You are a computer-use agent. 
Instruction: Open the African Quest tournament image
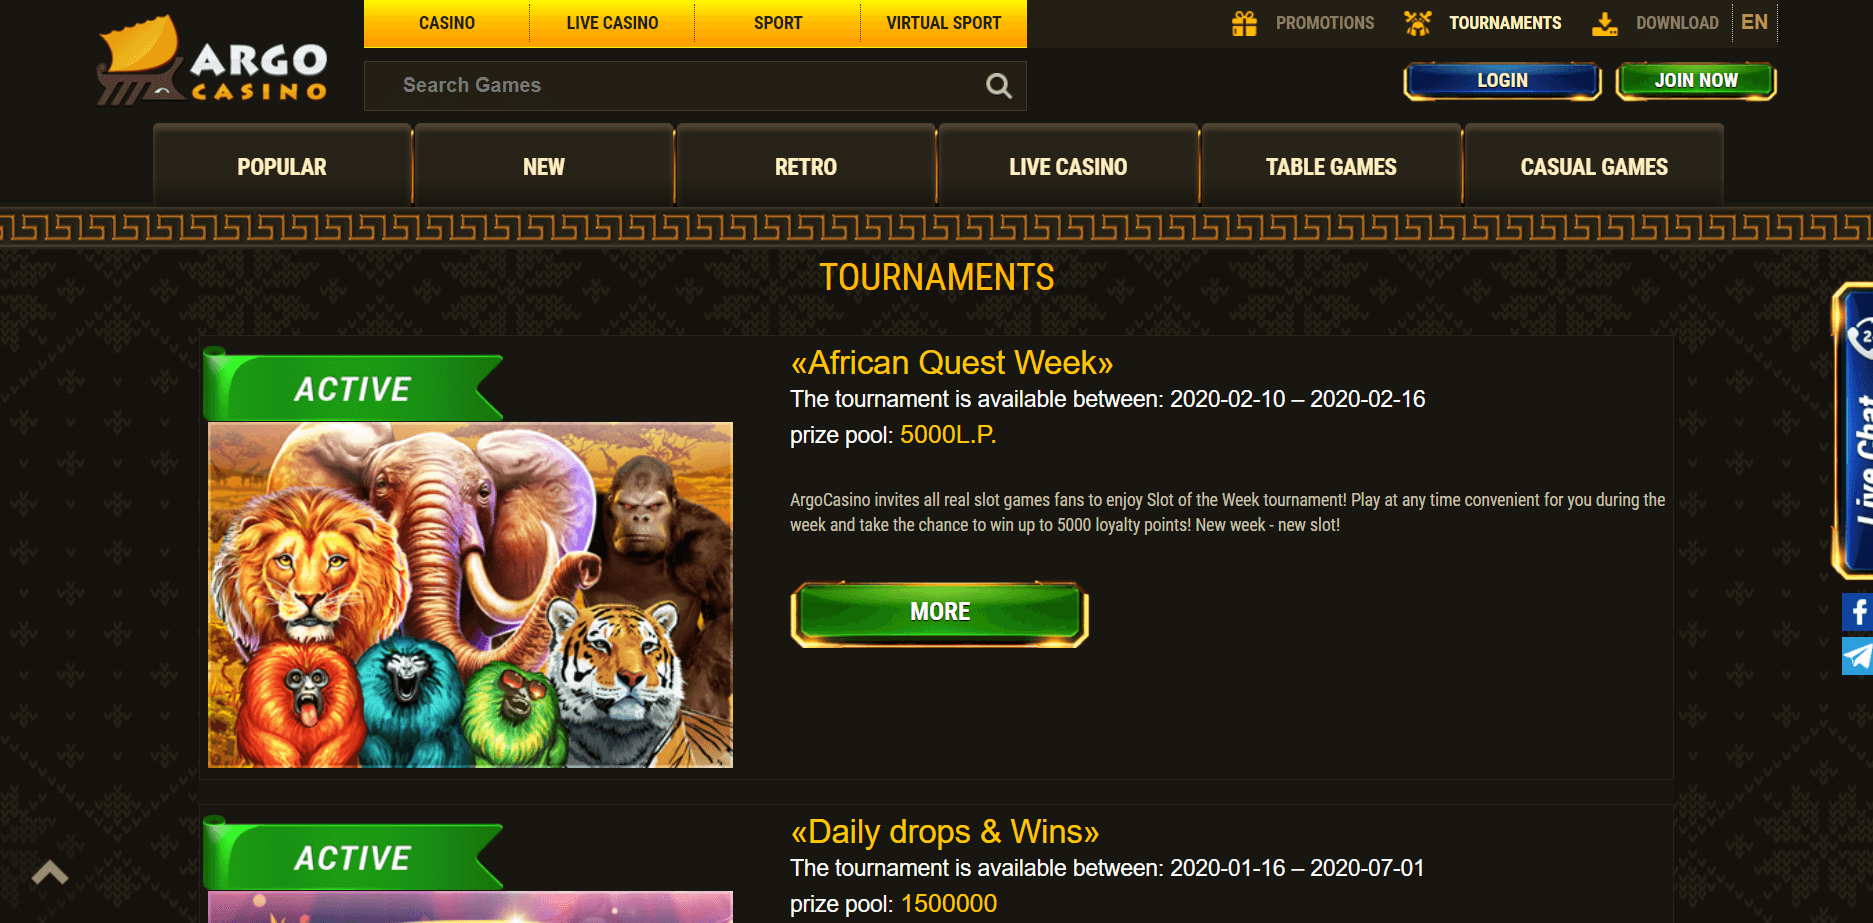(x=470, y=595)
